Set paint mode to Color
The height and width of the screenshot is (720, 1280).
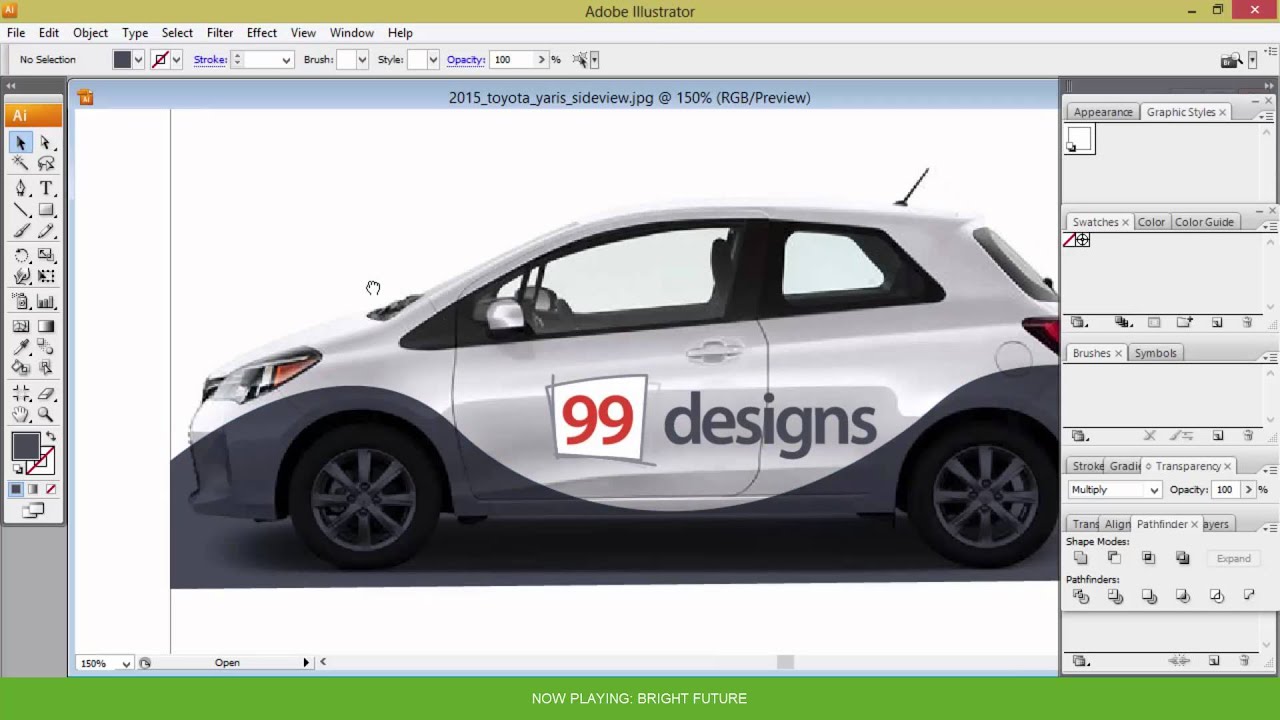(x=16, y=489)
